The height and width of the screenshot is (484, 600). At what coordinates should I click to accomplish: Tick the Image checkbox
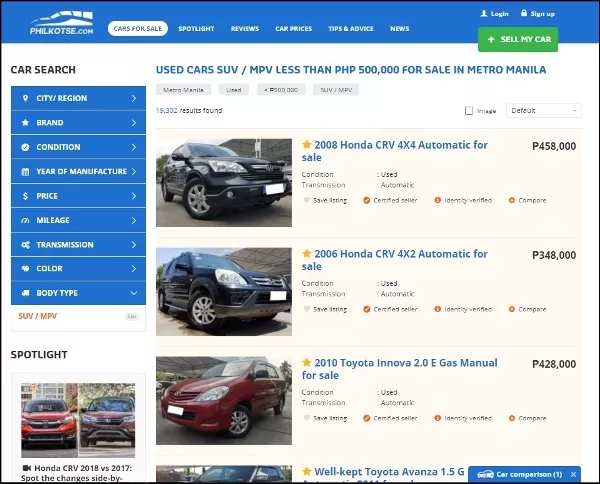click(469, 111)
